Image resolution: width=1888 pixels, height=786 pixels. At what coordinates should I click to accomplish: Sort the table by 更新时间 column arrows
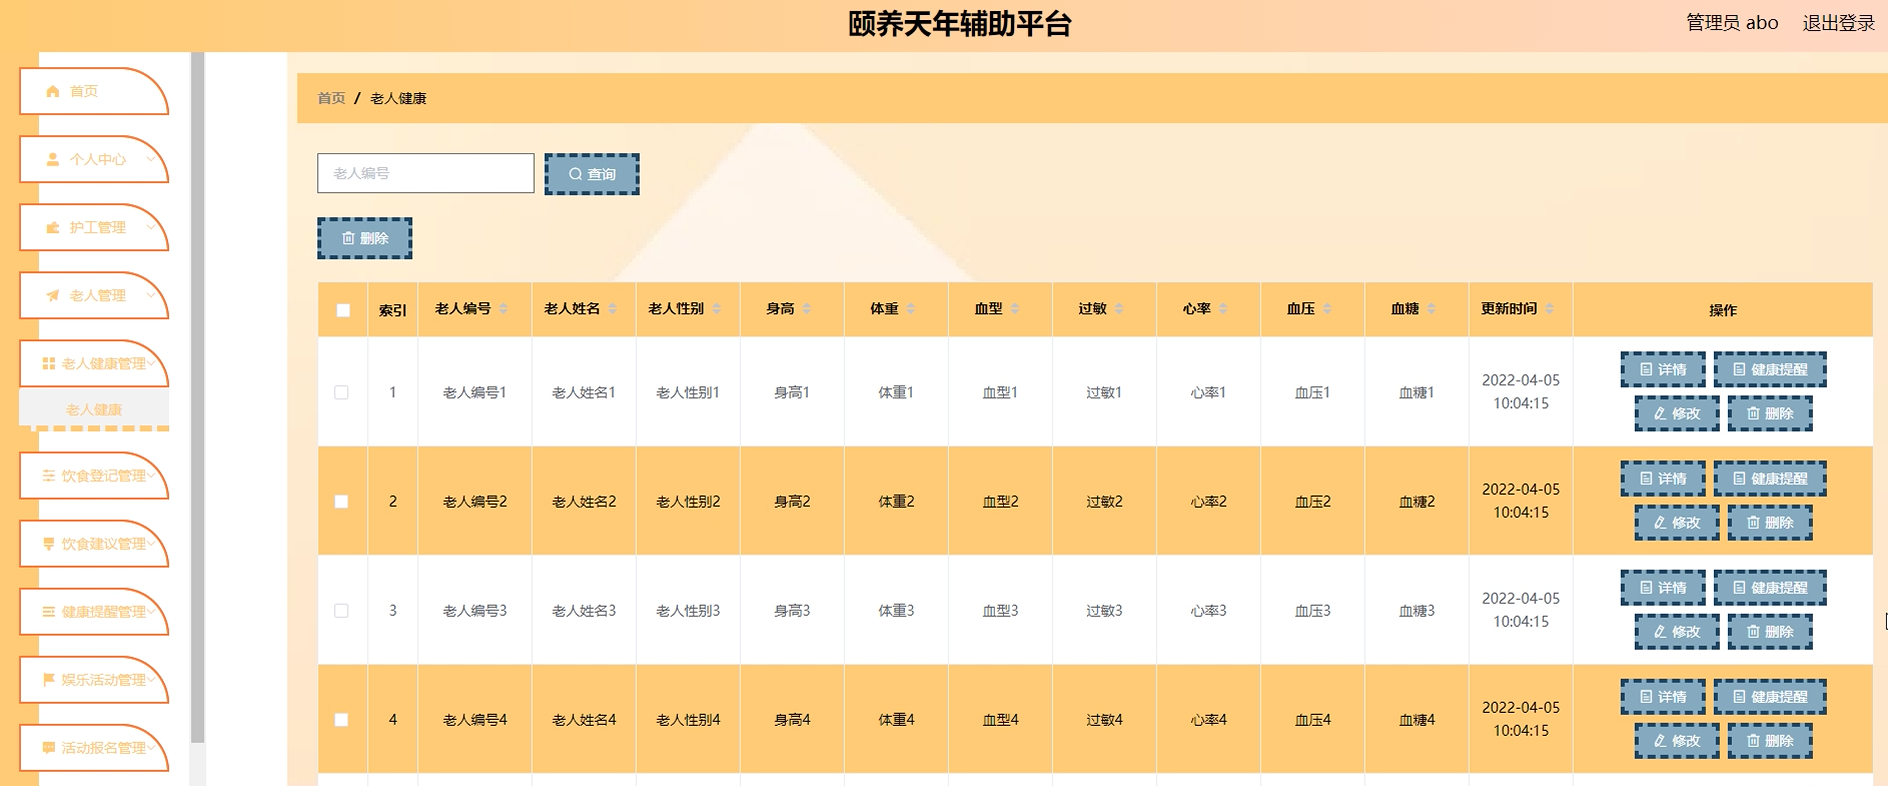coord(1549,309)
